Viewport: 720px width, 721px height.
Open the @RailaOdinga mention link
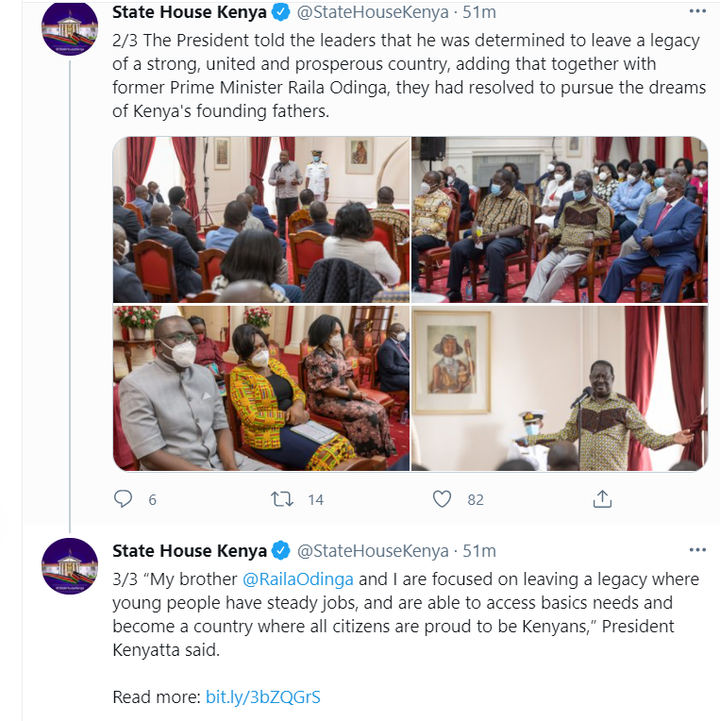297,579
